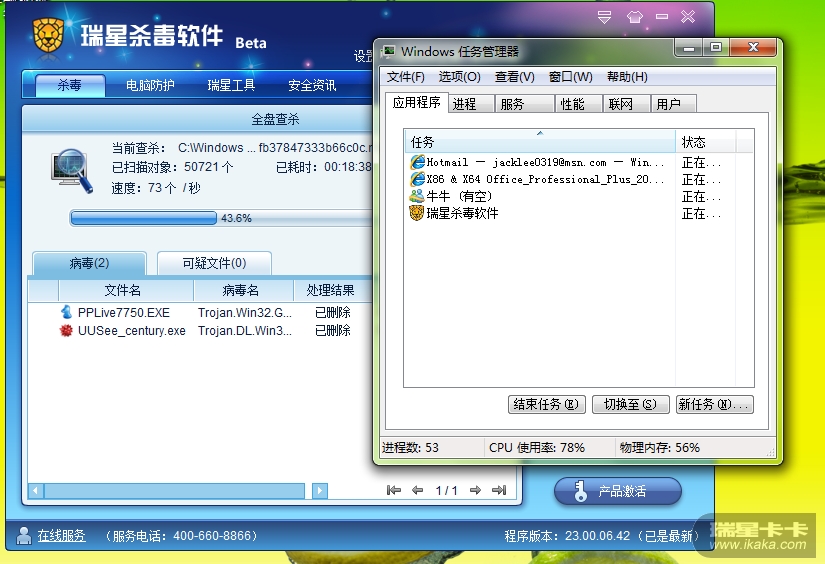
Task: Click 已删除 result for UUSee_century.exe
Action: [x=333, y=330]
